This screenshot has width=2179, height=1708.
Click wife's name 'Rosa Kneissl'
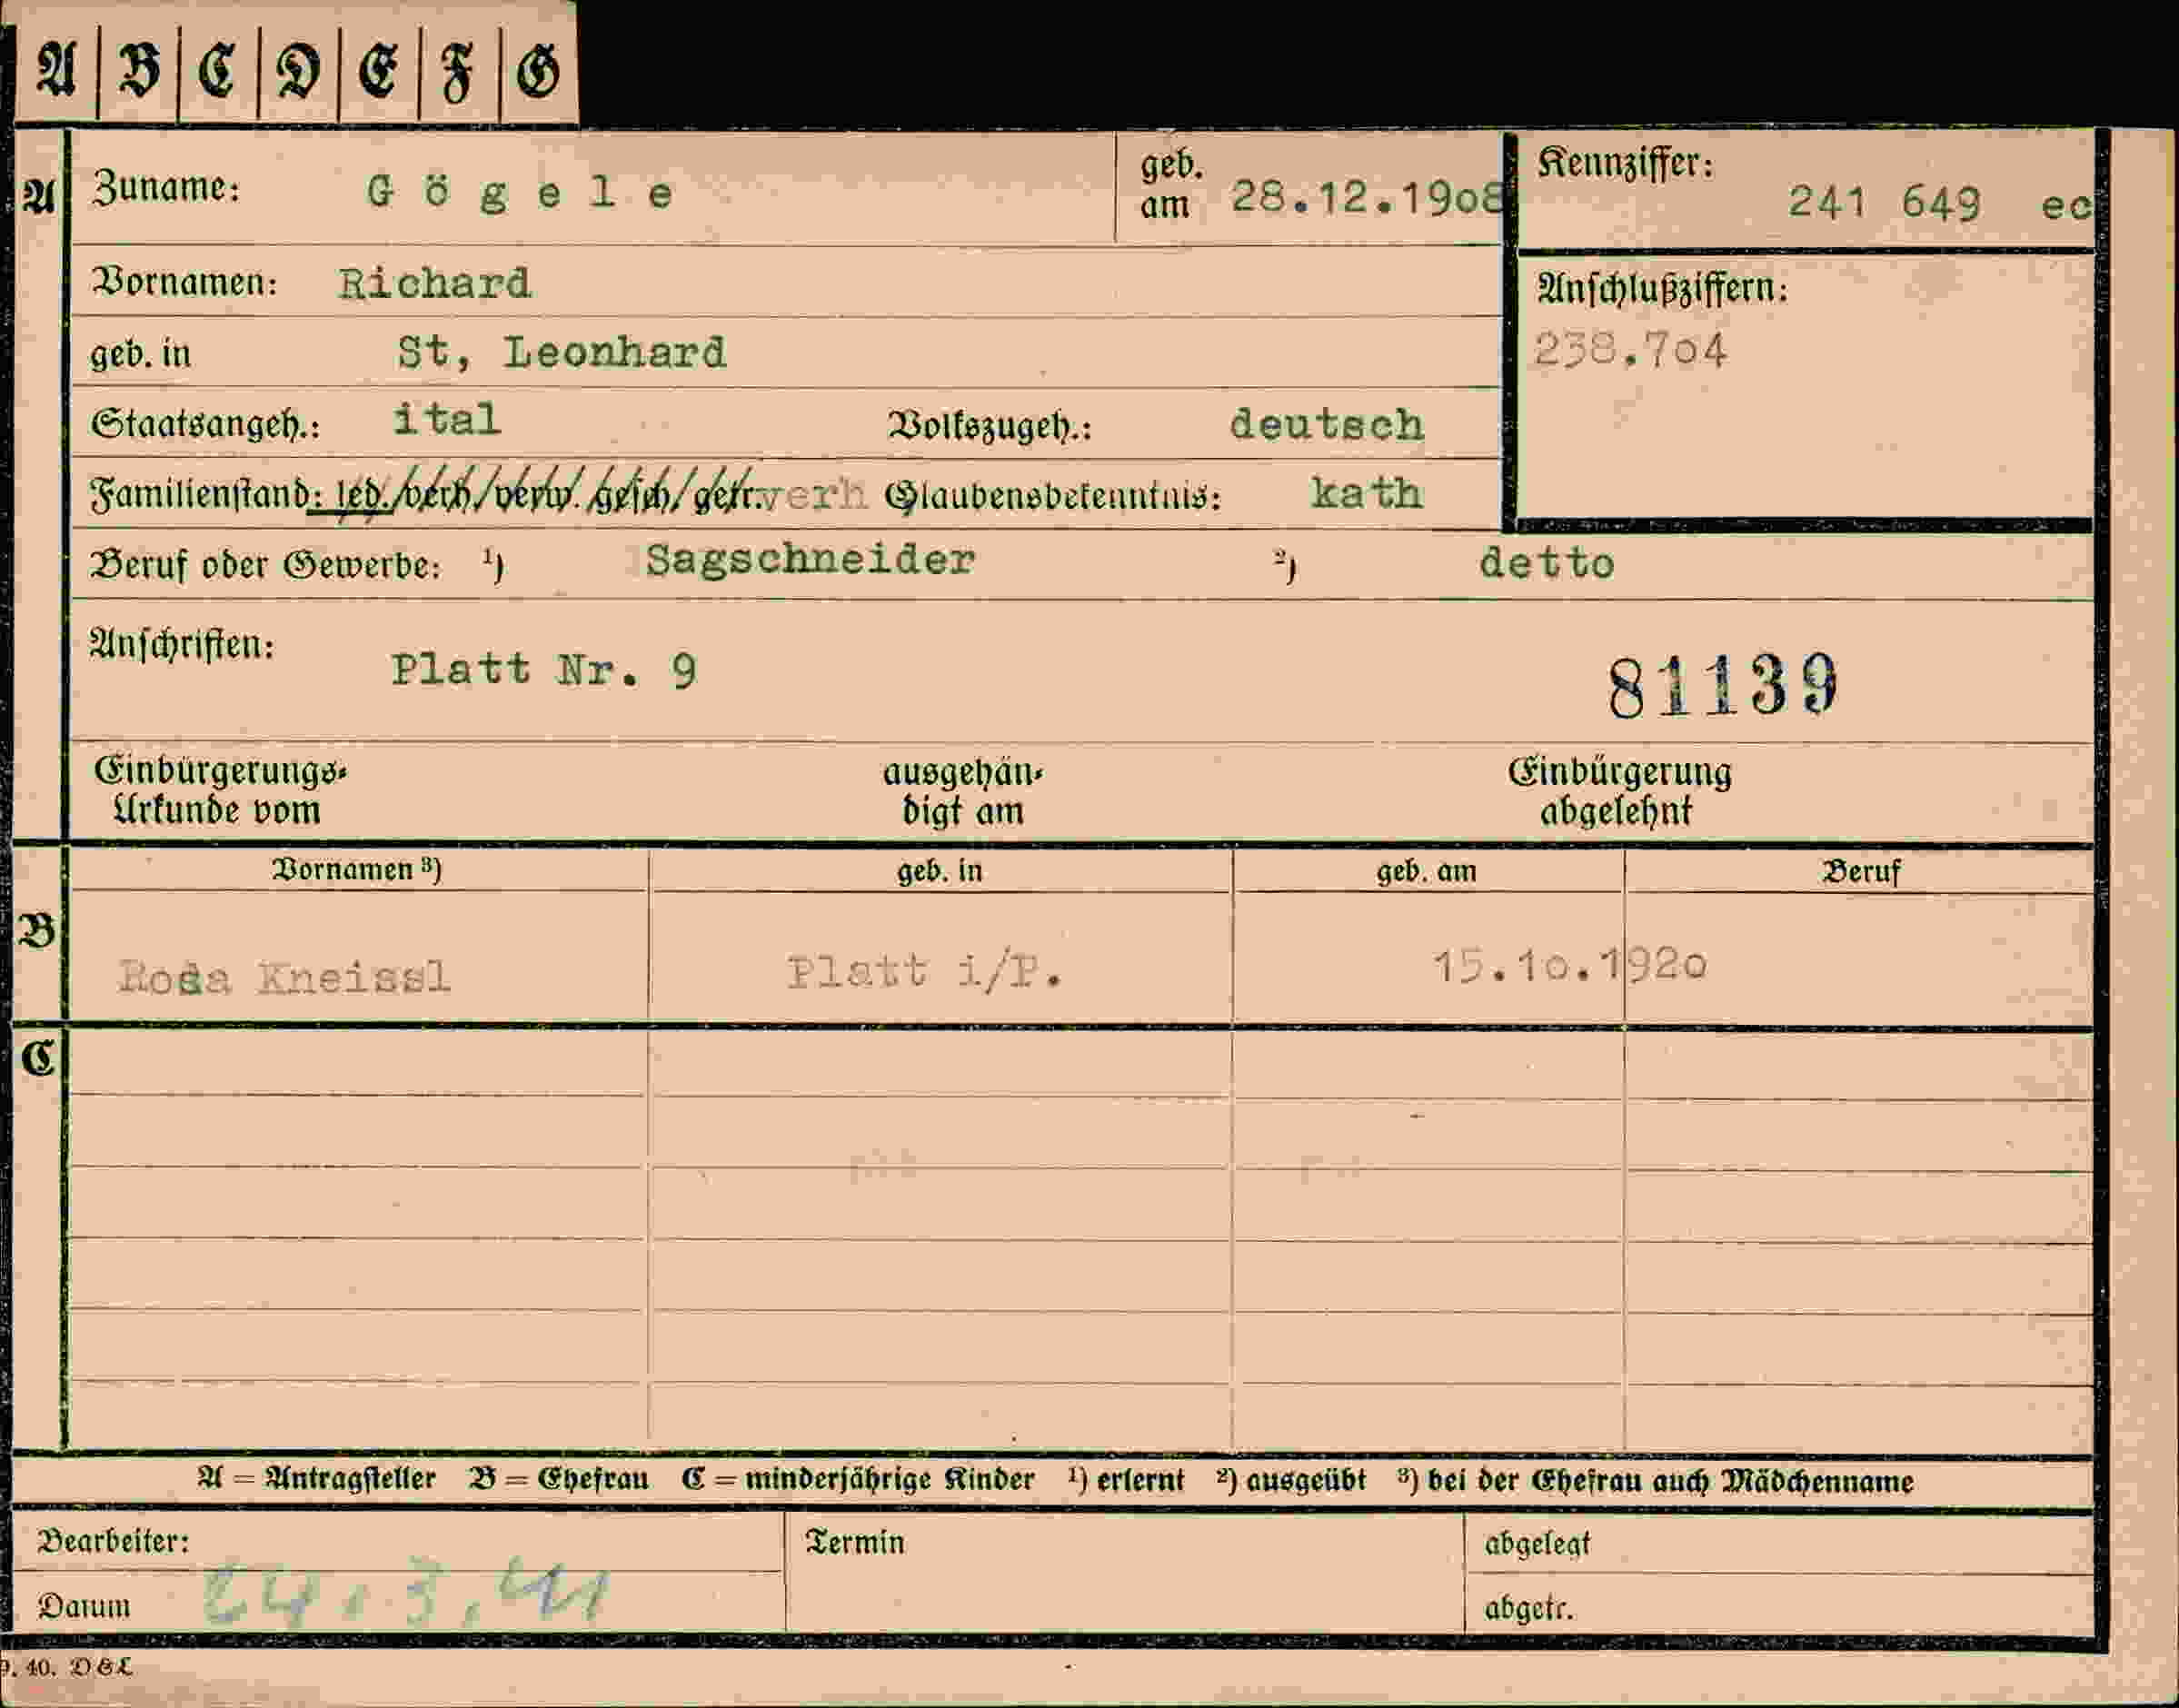[x=285, y=977]
